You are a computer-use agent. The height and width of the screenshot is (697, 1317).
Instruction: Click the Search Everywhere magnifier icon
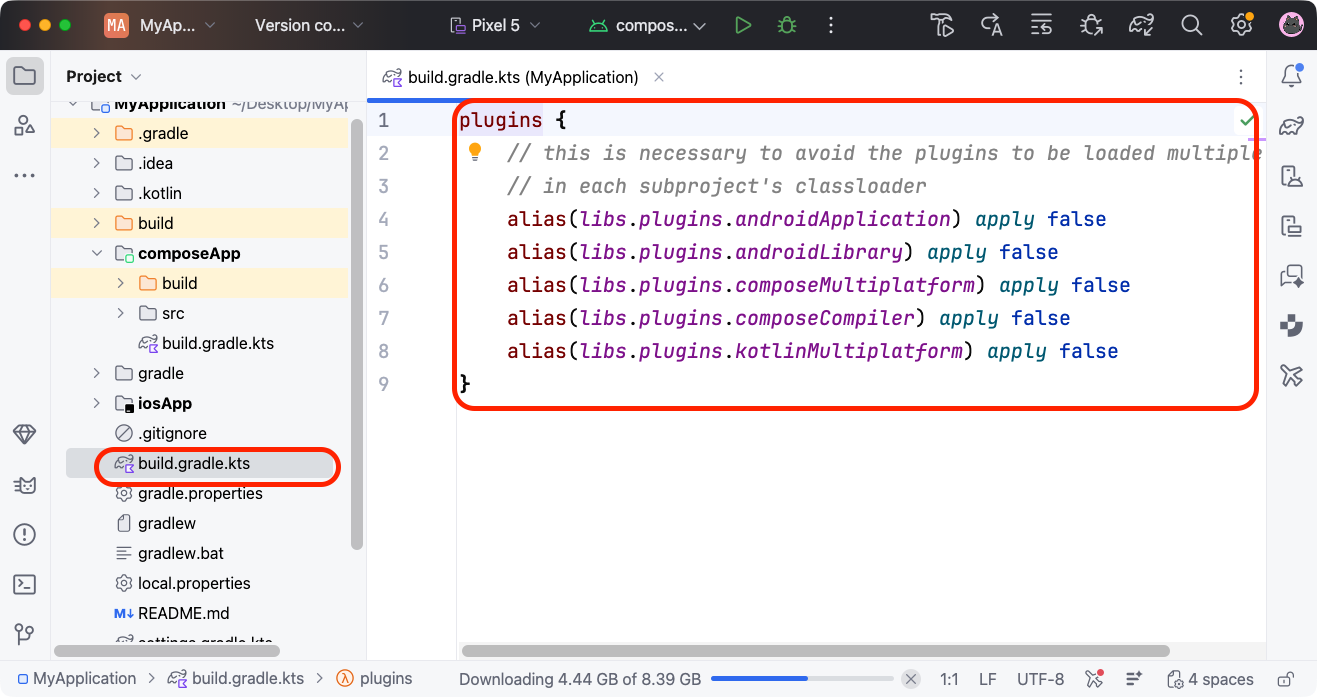click(1191, 26)
